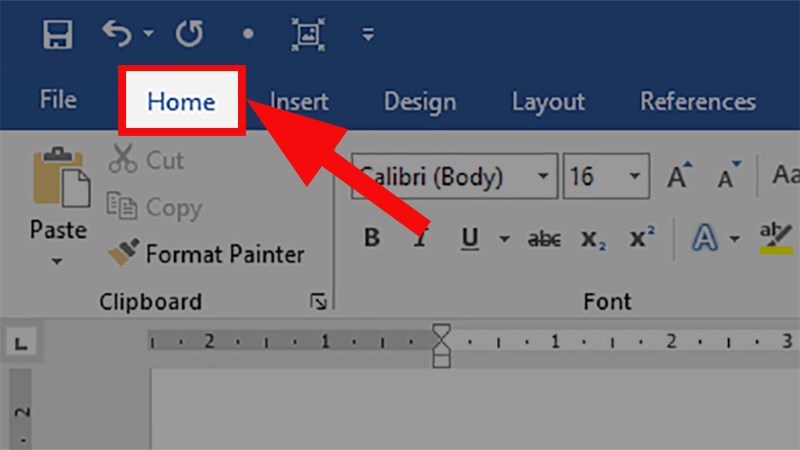The image size is (800, 450).
Task: Open the Calibri (Body) font name dropdown
Action: coord(543,178)
